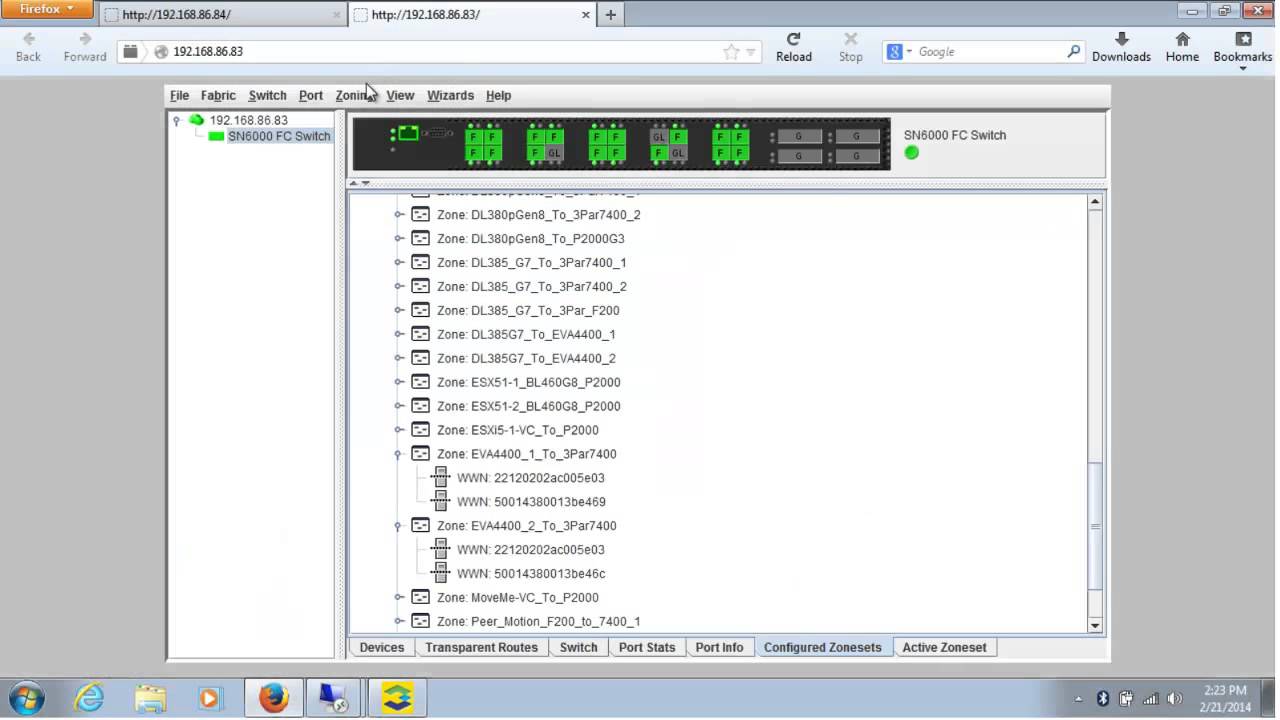Open Windows Start button
The image size is (1280, 720).
pyautogui.click(x=27, y=698)
